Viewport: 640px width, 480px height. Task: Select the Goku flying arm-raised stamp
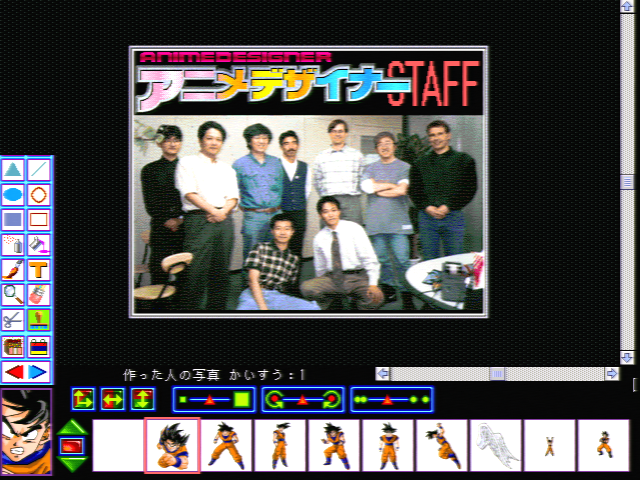[x=442, y=445]
